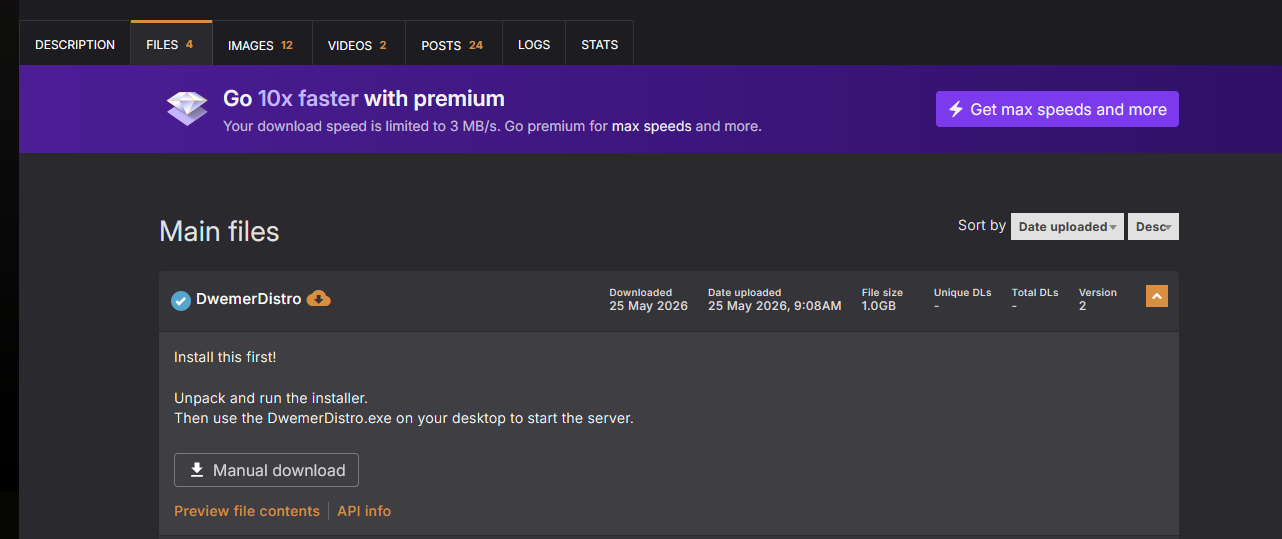Screen dimensions: 1282x539
Task: Click the DwemerDistro file title
Action: tap(248, 299)
